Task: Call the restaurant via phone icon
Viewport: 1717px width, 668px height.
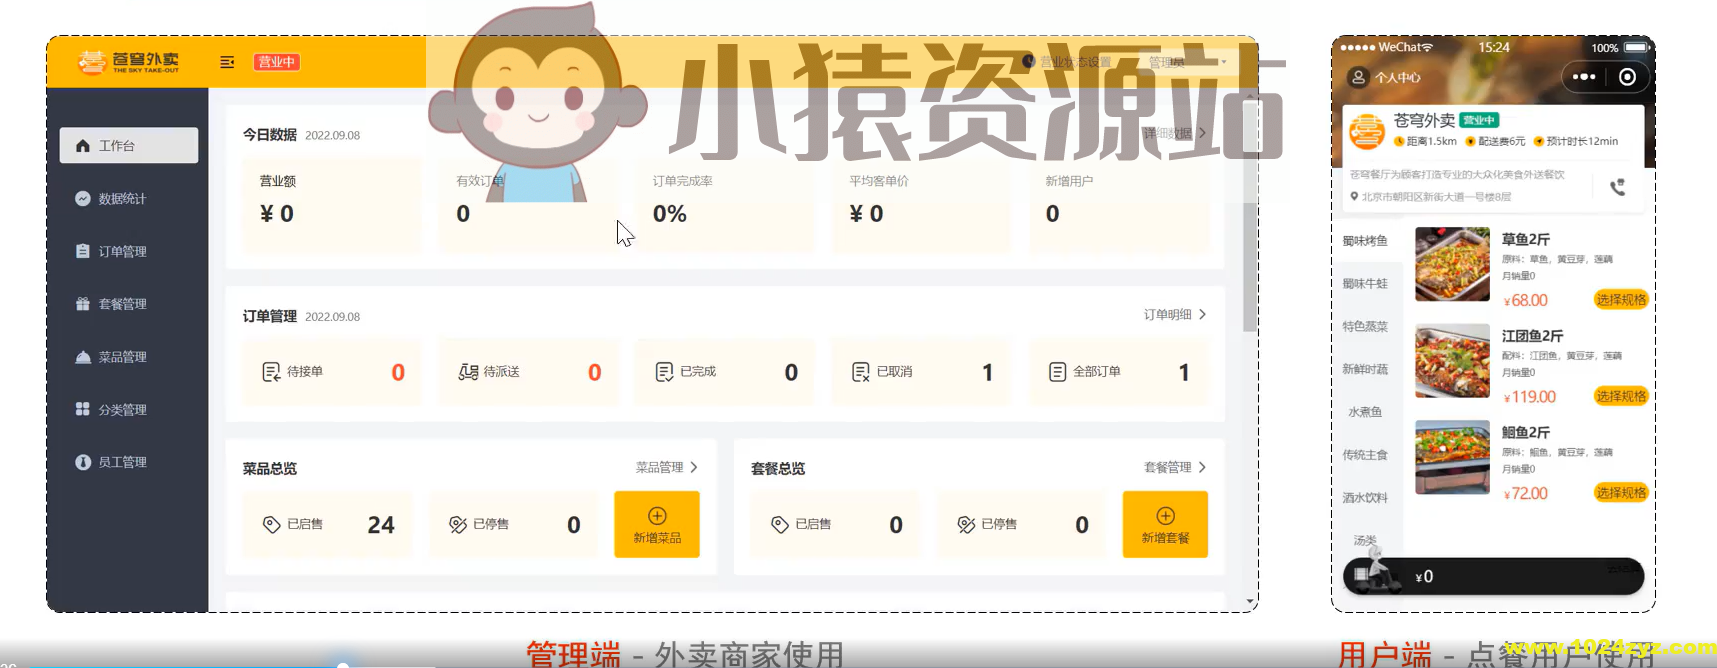Action: 1617,187
